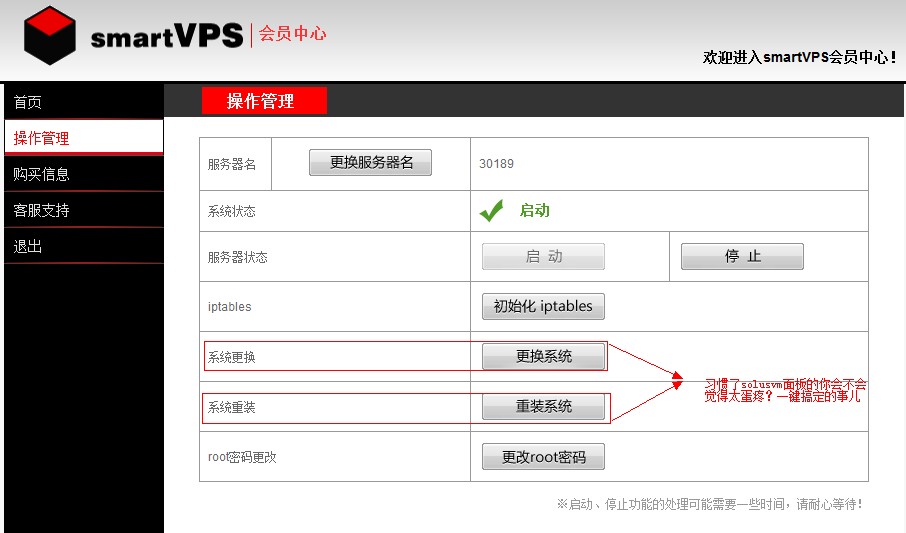Click the 重装系统 button

pos(543,407)
